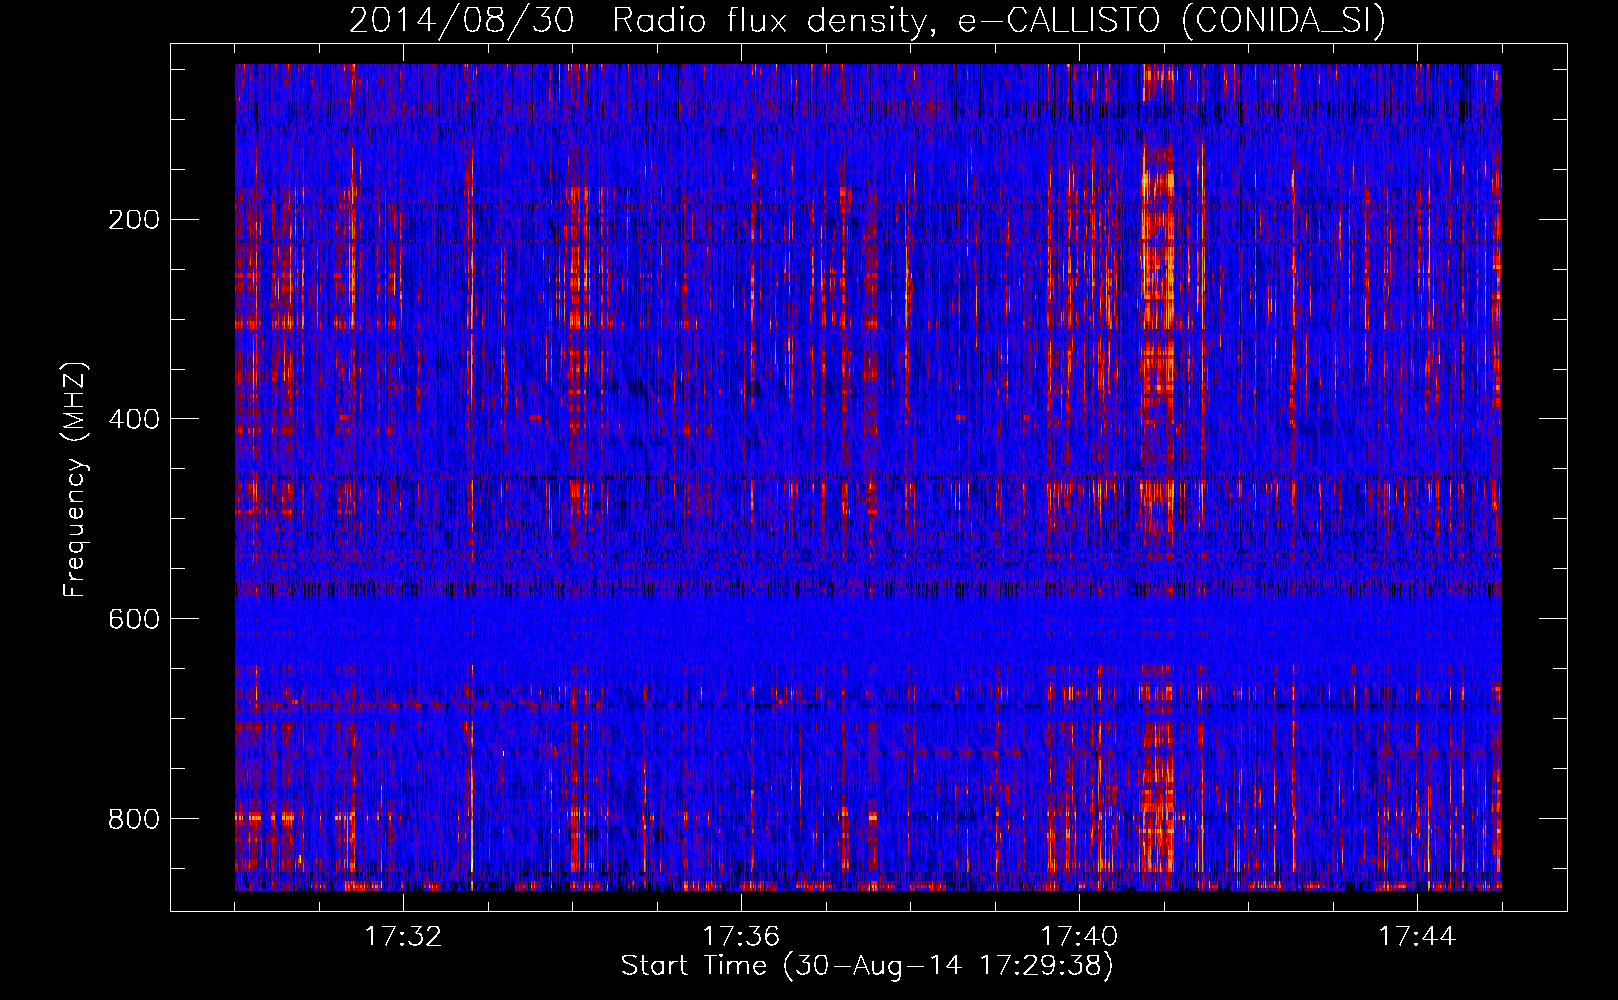Click the '17:36' time tick label
The height and width of the screenshot is (1000, 1618).
coord(741,937)
